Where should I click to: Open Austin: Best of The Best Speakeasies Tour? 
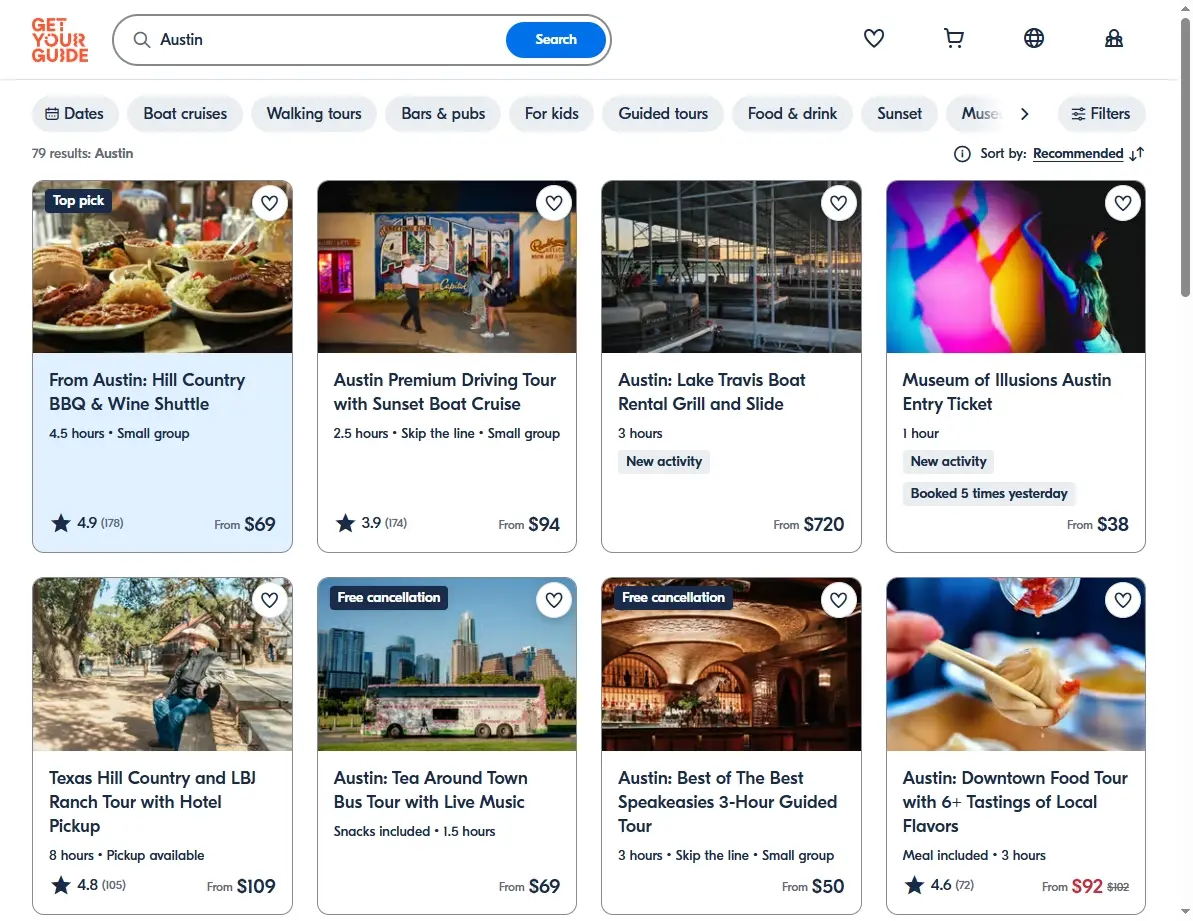tap(727, 802)
